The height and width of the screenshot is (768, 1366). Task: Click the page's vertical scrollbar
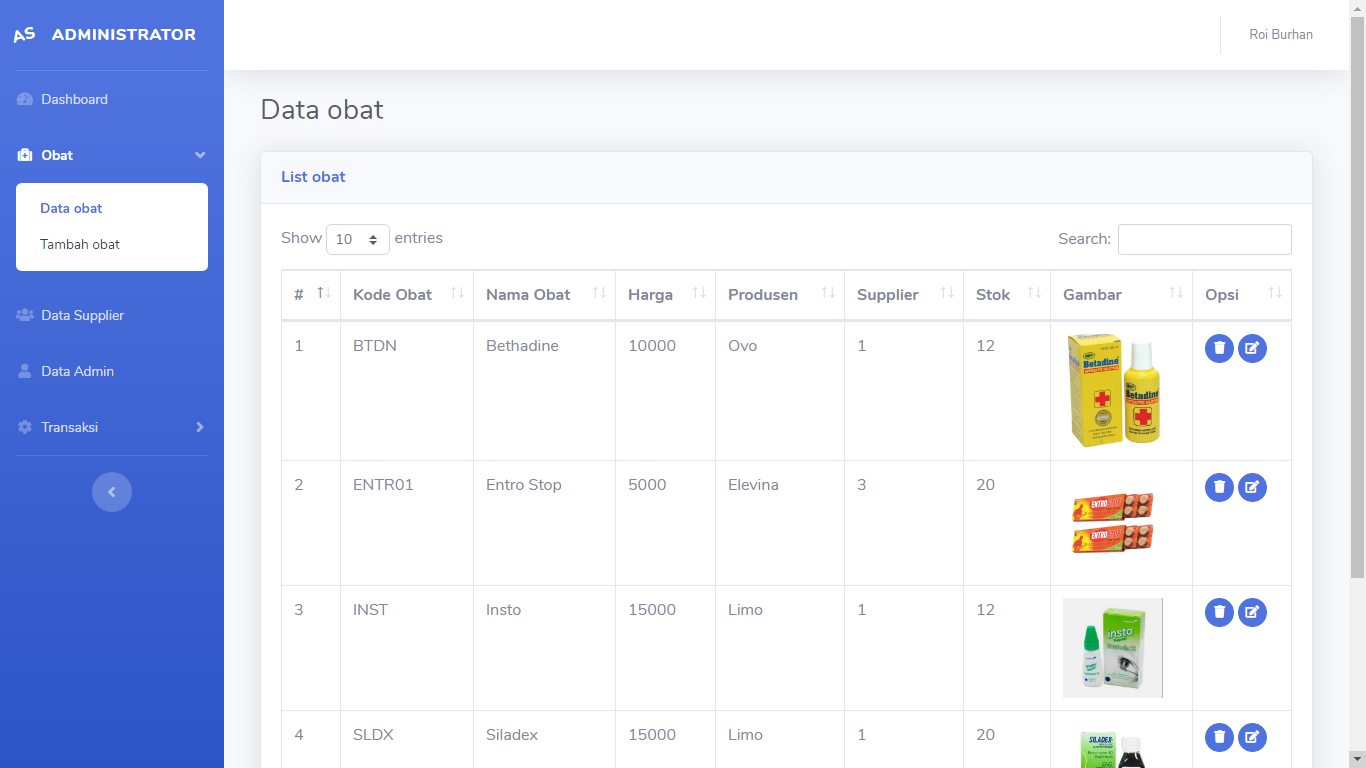tap(1357, 300)
